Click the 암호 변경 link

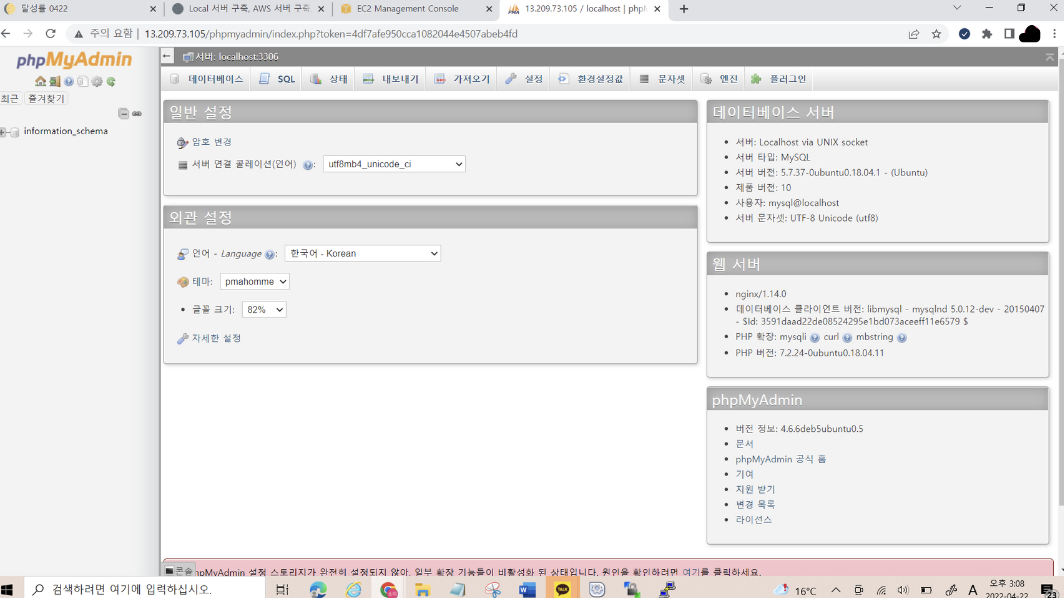(x=212, y=142)
